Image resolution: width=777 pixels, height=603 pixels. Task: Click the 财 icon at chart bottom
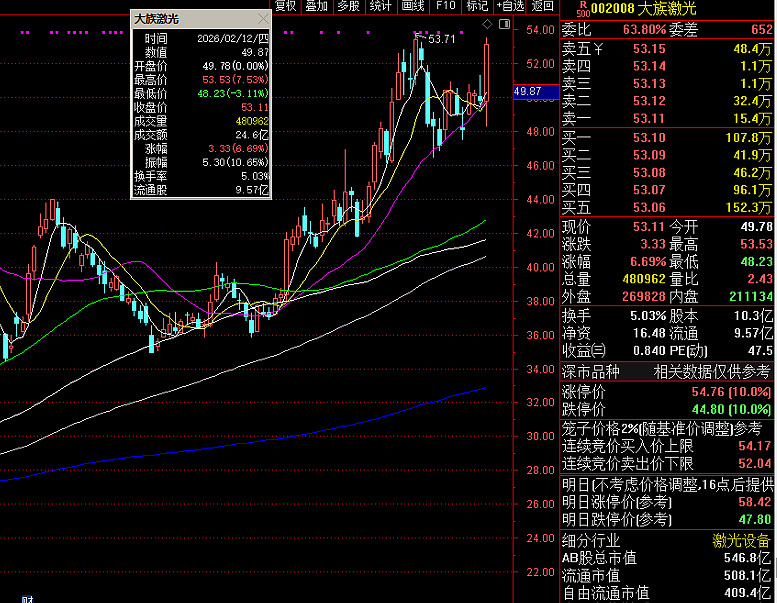[27, 599]
